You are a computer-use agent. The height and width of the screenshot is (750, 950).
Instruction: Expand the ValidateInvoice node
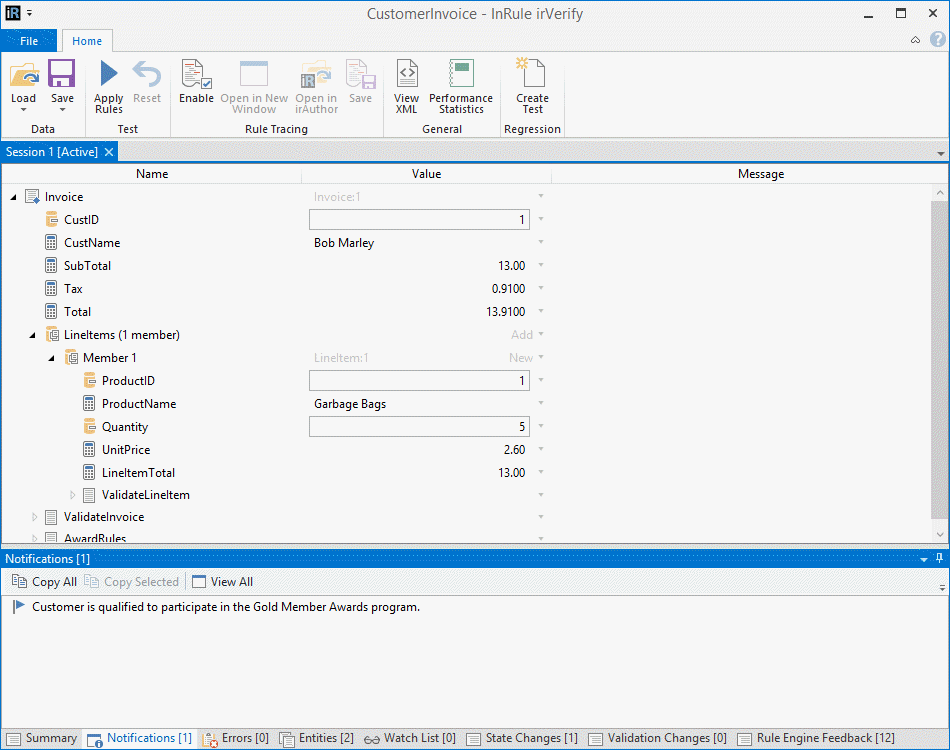(34, 517)
